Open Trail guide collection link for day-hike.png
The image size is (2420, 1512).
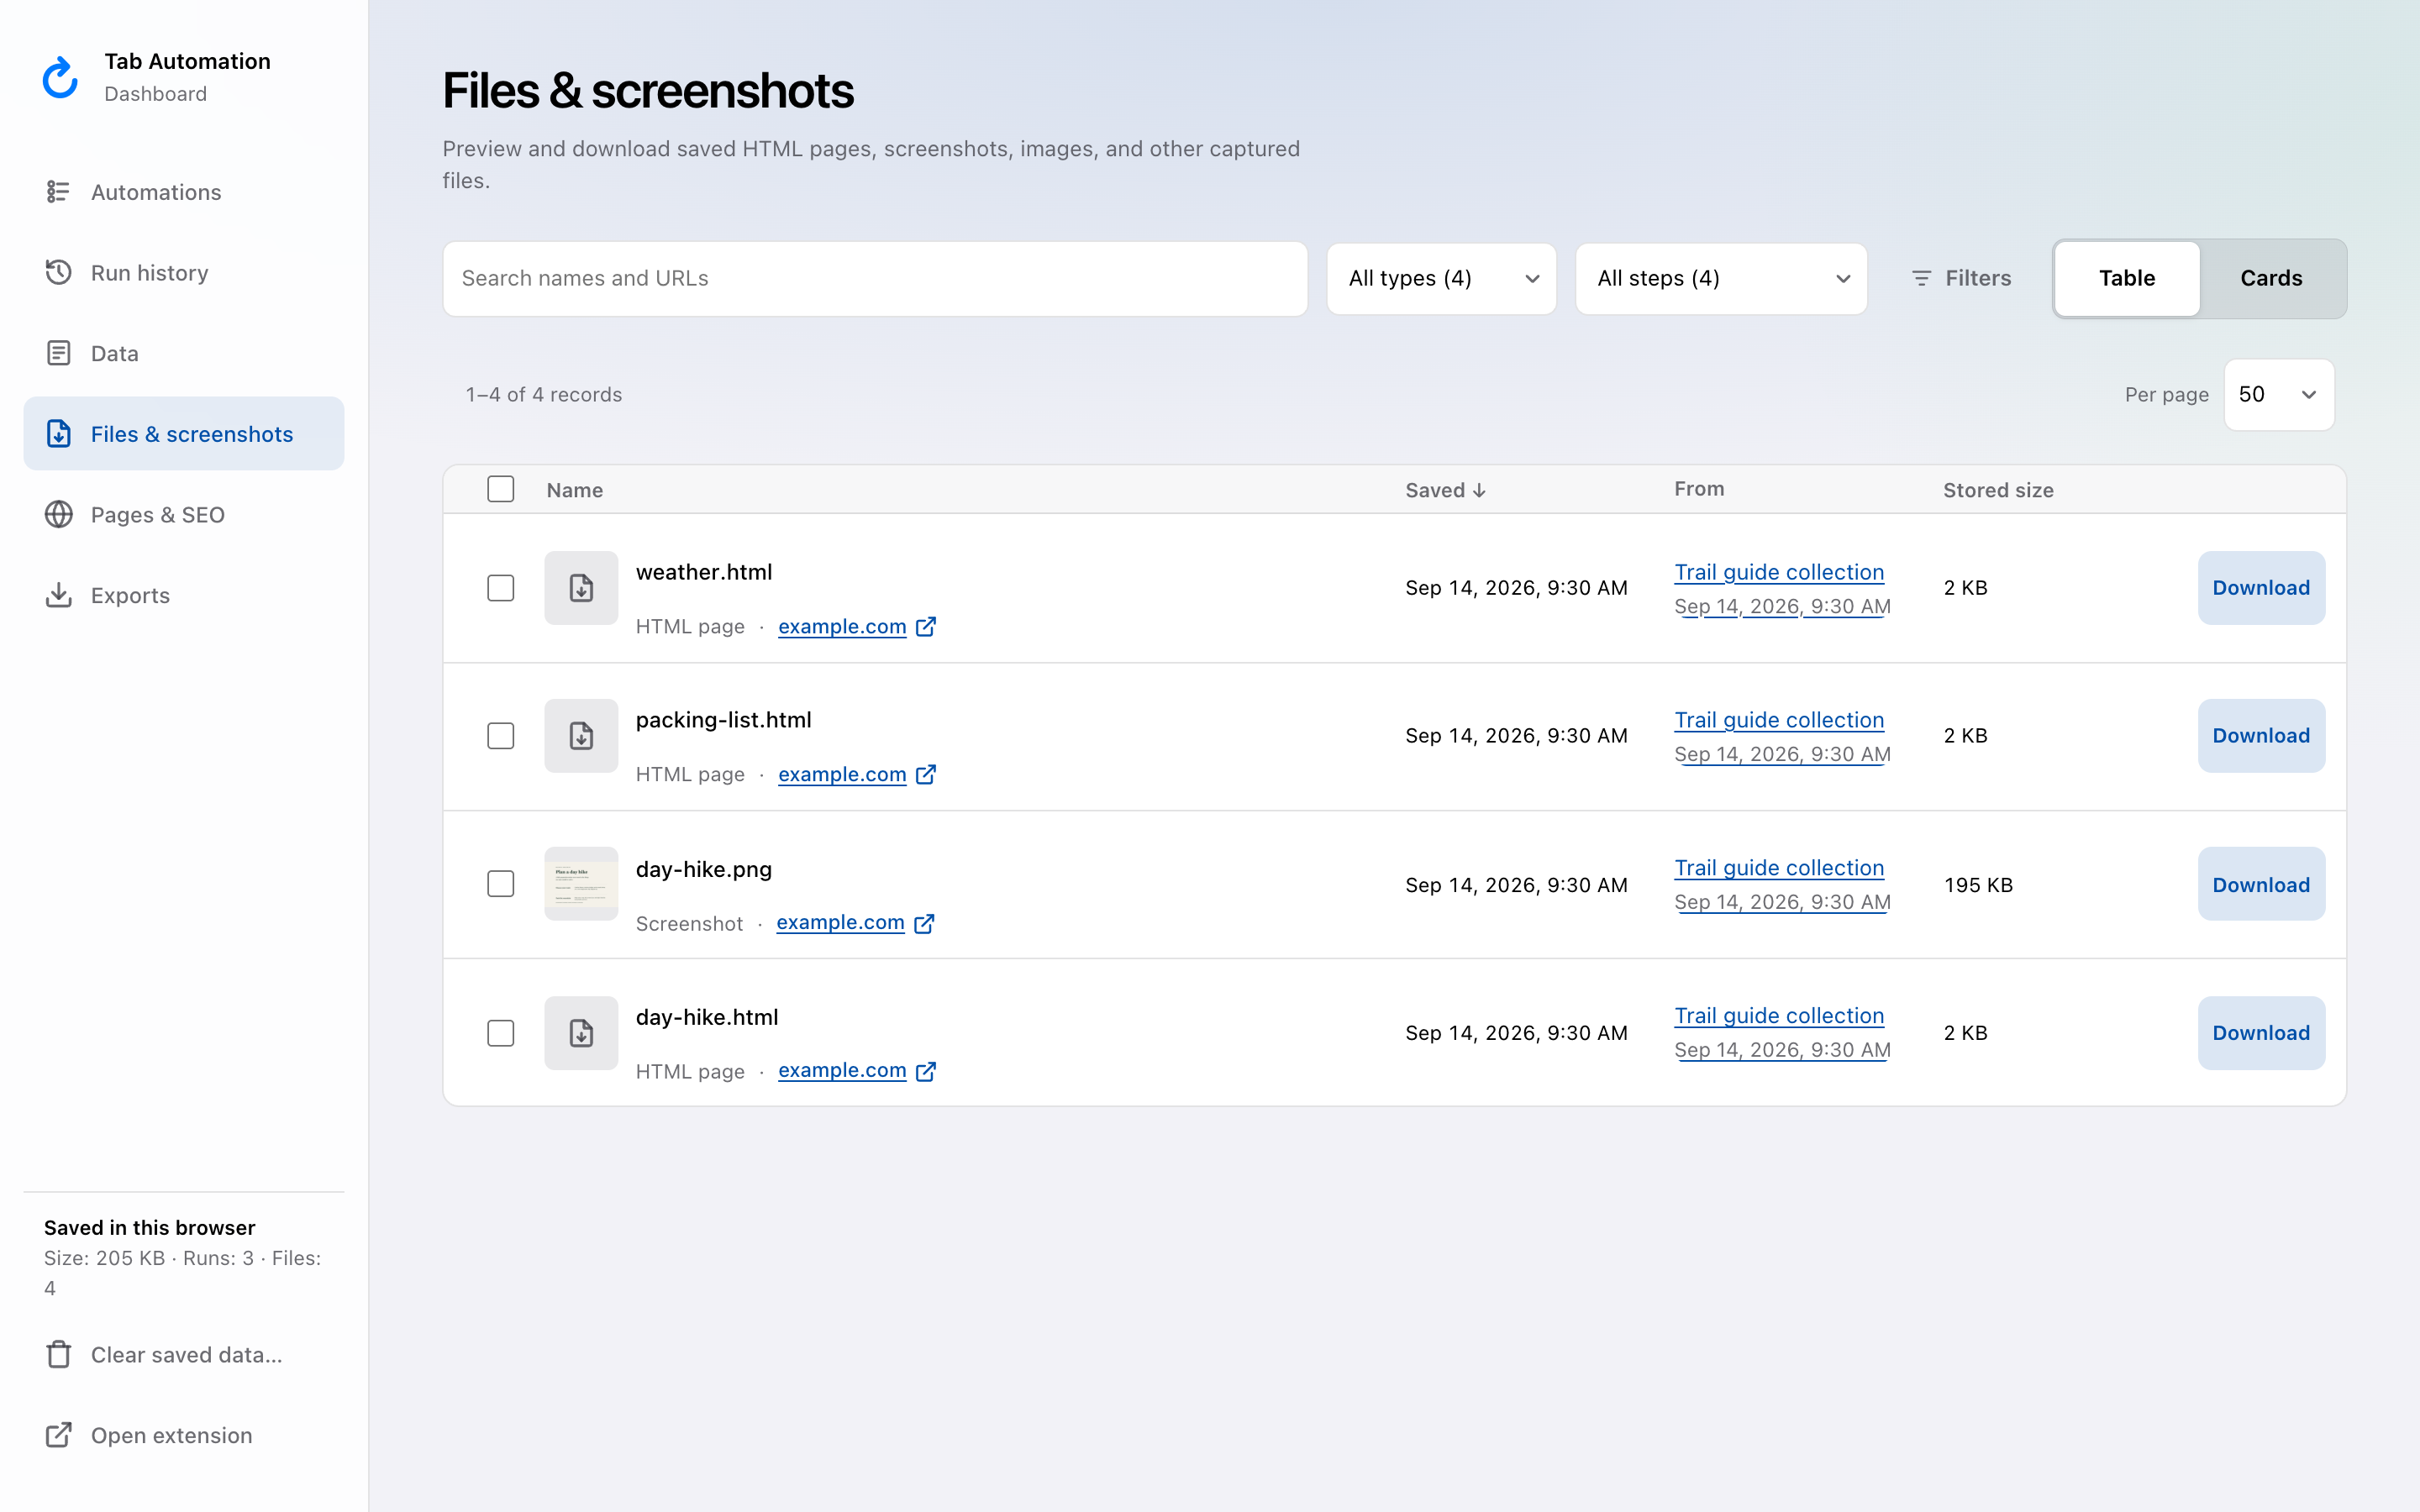point(1779,868)
